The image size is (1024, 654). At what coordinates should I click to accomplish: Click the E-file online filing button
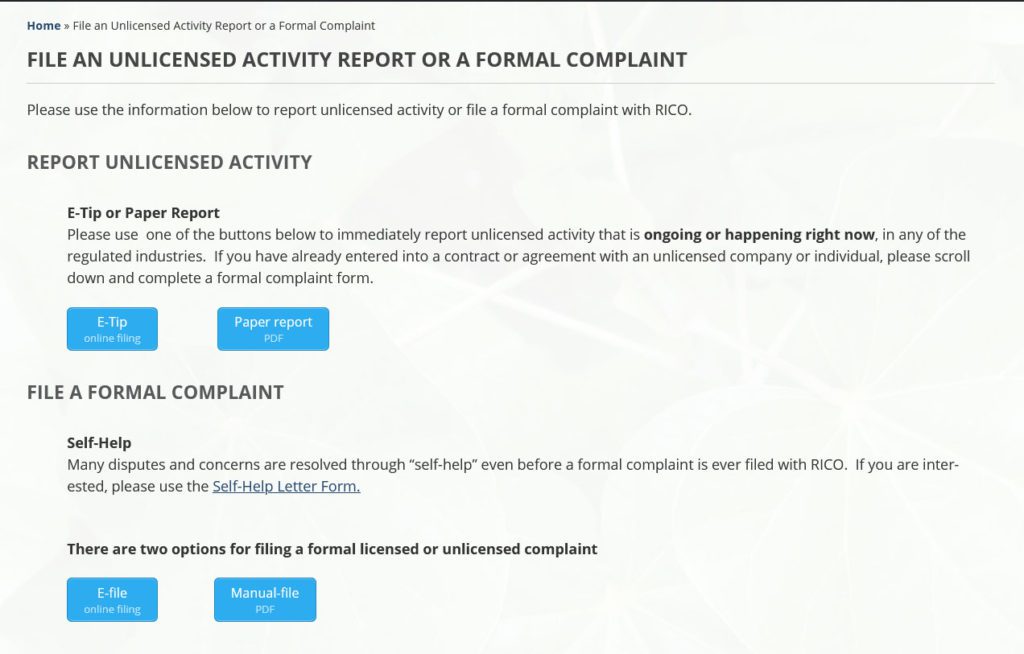[112, 600]
